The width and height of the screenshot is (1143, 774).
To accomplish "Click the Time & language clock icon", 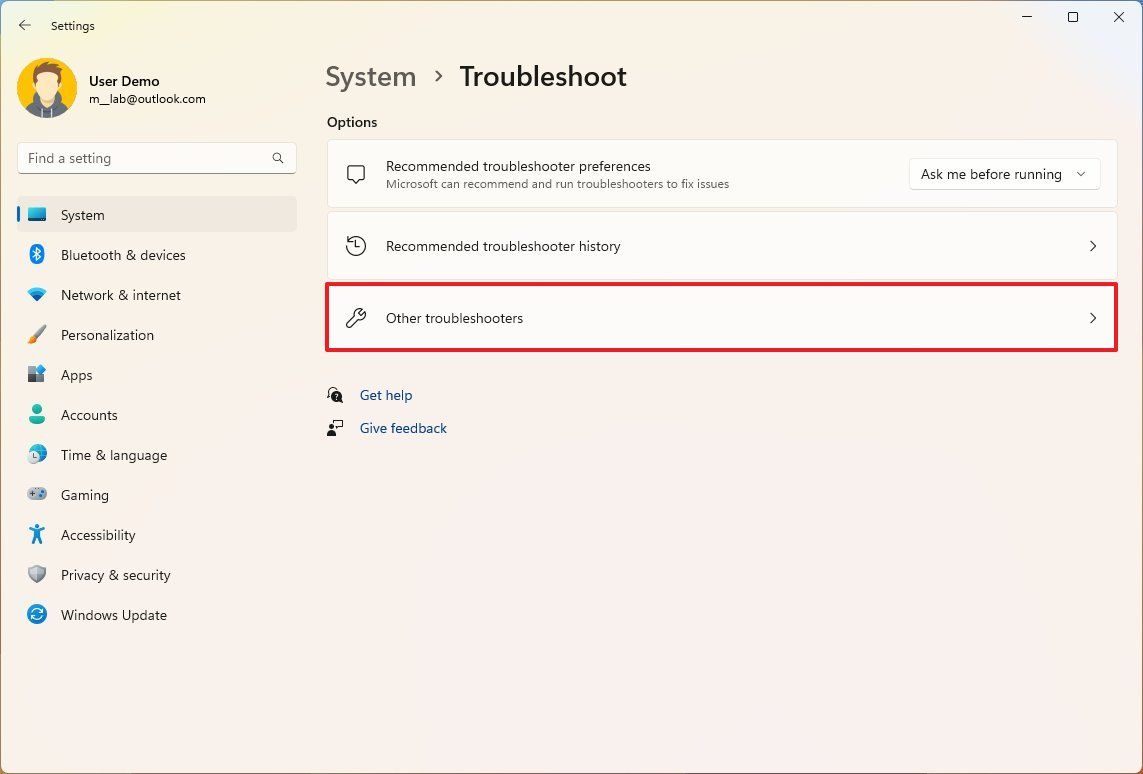I will (36, 455).
